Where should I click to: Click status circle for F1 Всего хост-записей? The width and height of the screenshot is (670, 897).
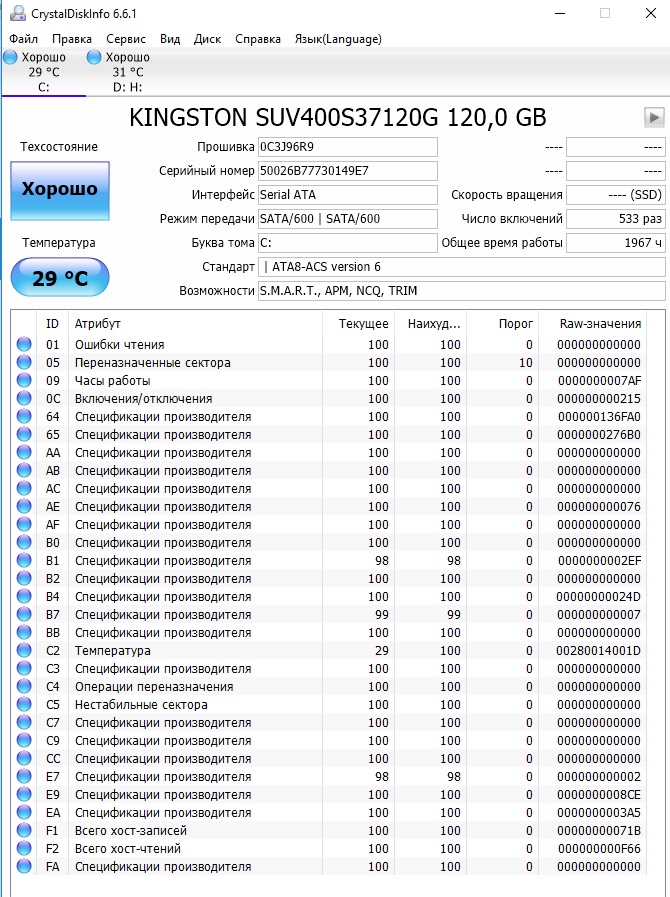pos(24,830)
